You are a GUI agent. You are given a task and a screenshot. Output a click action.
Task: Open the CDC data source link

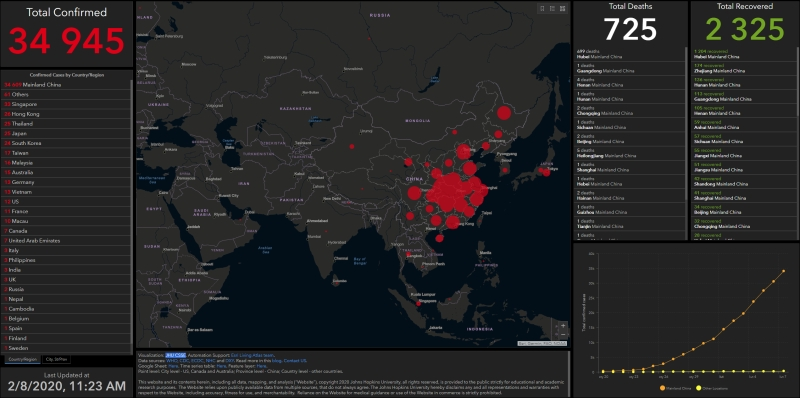183,361
